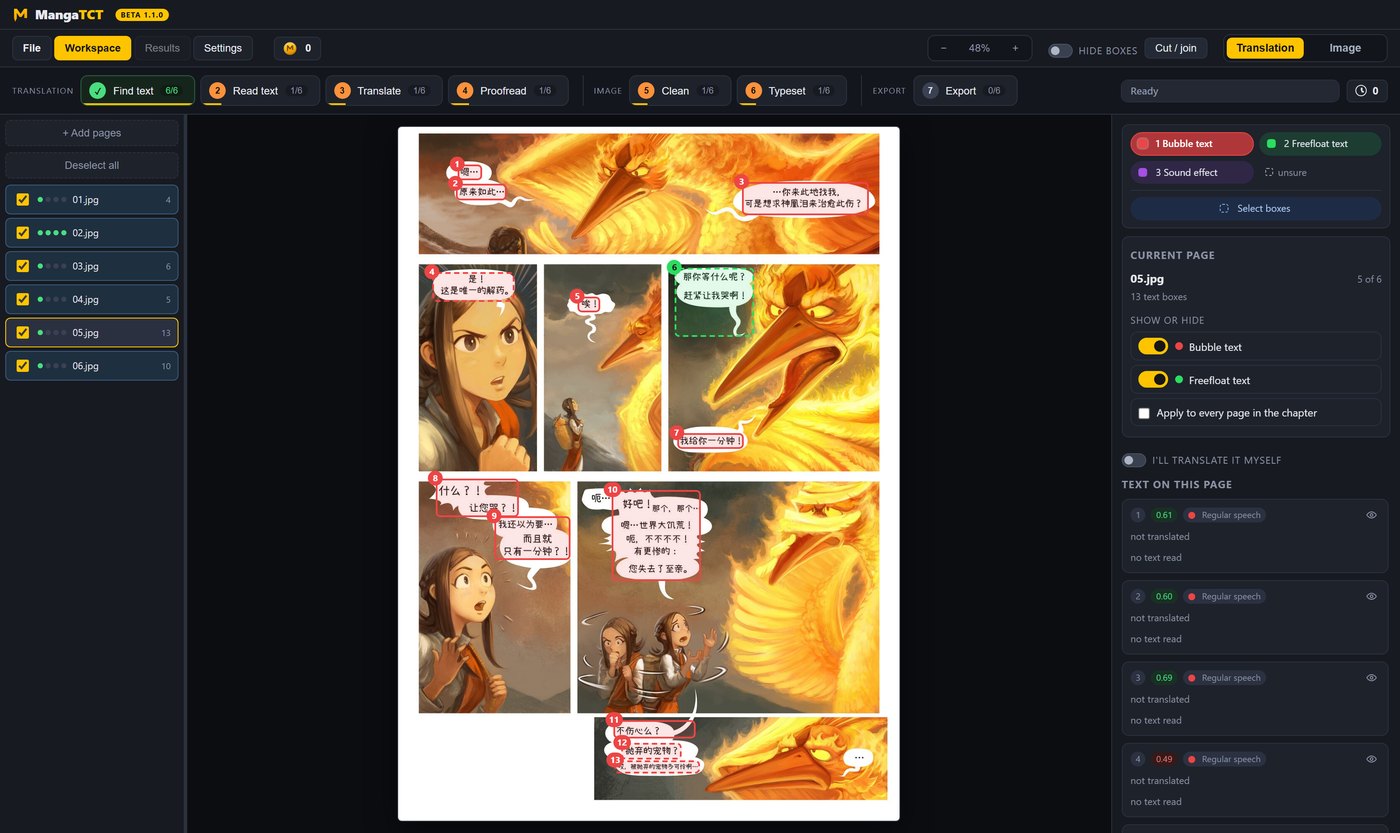Click the coin balance icon

tap(291, 48)
